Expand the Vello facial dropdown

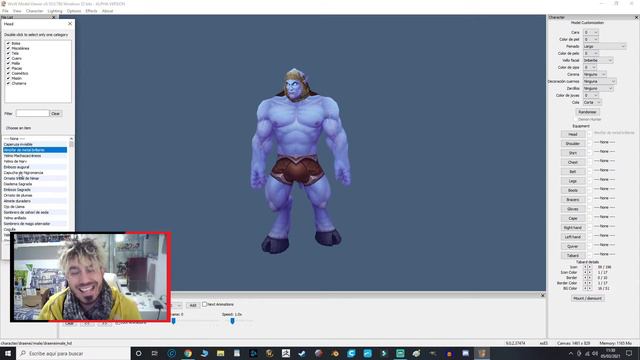point(598,60)
